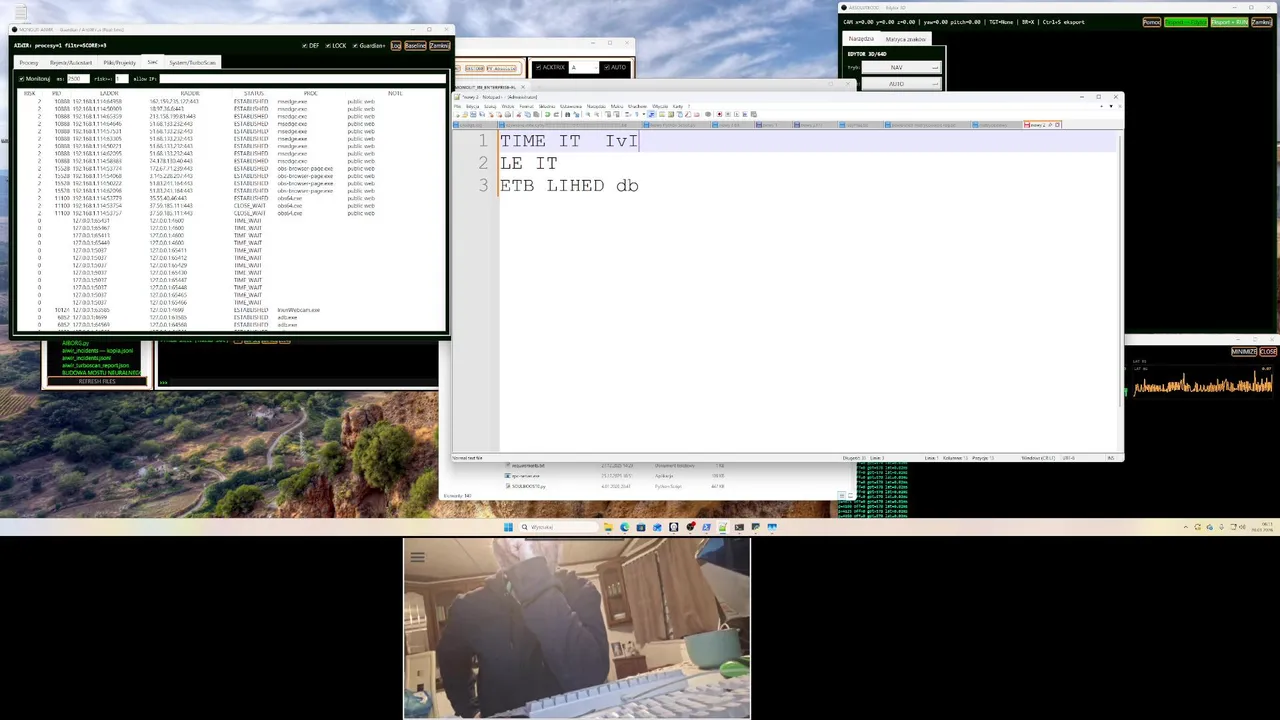Open the AUTO dropdown in Edytor 3D
Viewport: 1280px width, 720px height.
tap(901, 84)
